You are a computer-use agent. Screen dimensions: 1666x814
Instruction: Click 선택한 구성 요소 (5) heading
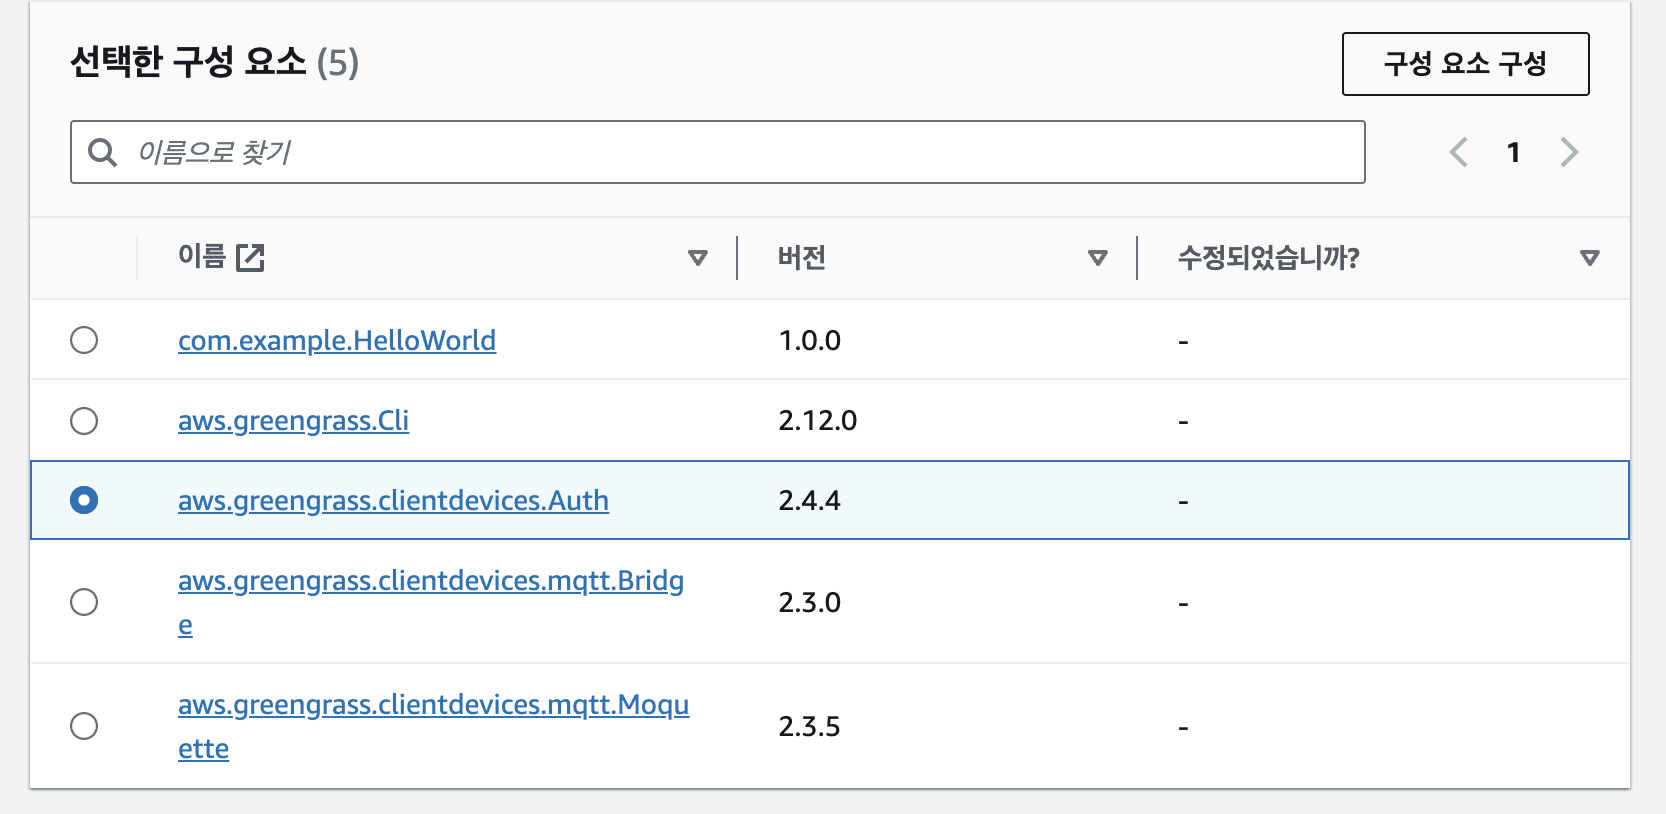[x=214, y=62]
